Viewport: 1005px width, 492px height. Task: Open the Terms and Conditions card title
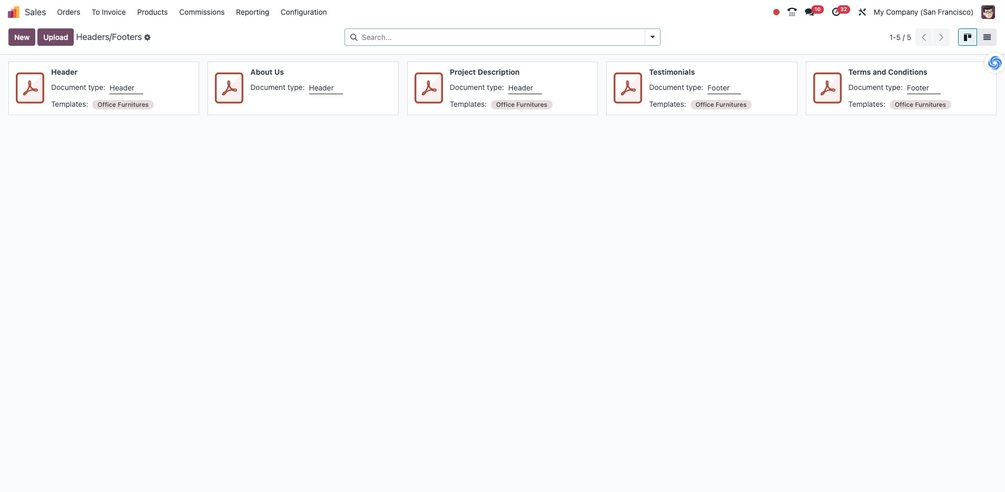click(888, 72)
